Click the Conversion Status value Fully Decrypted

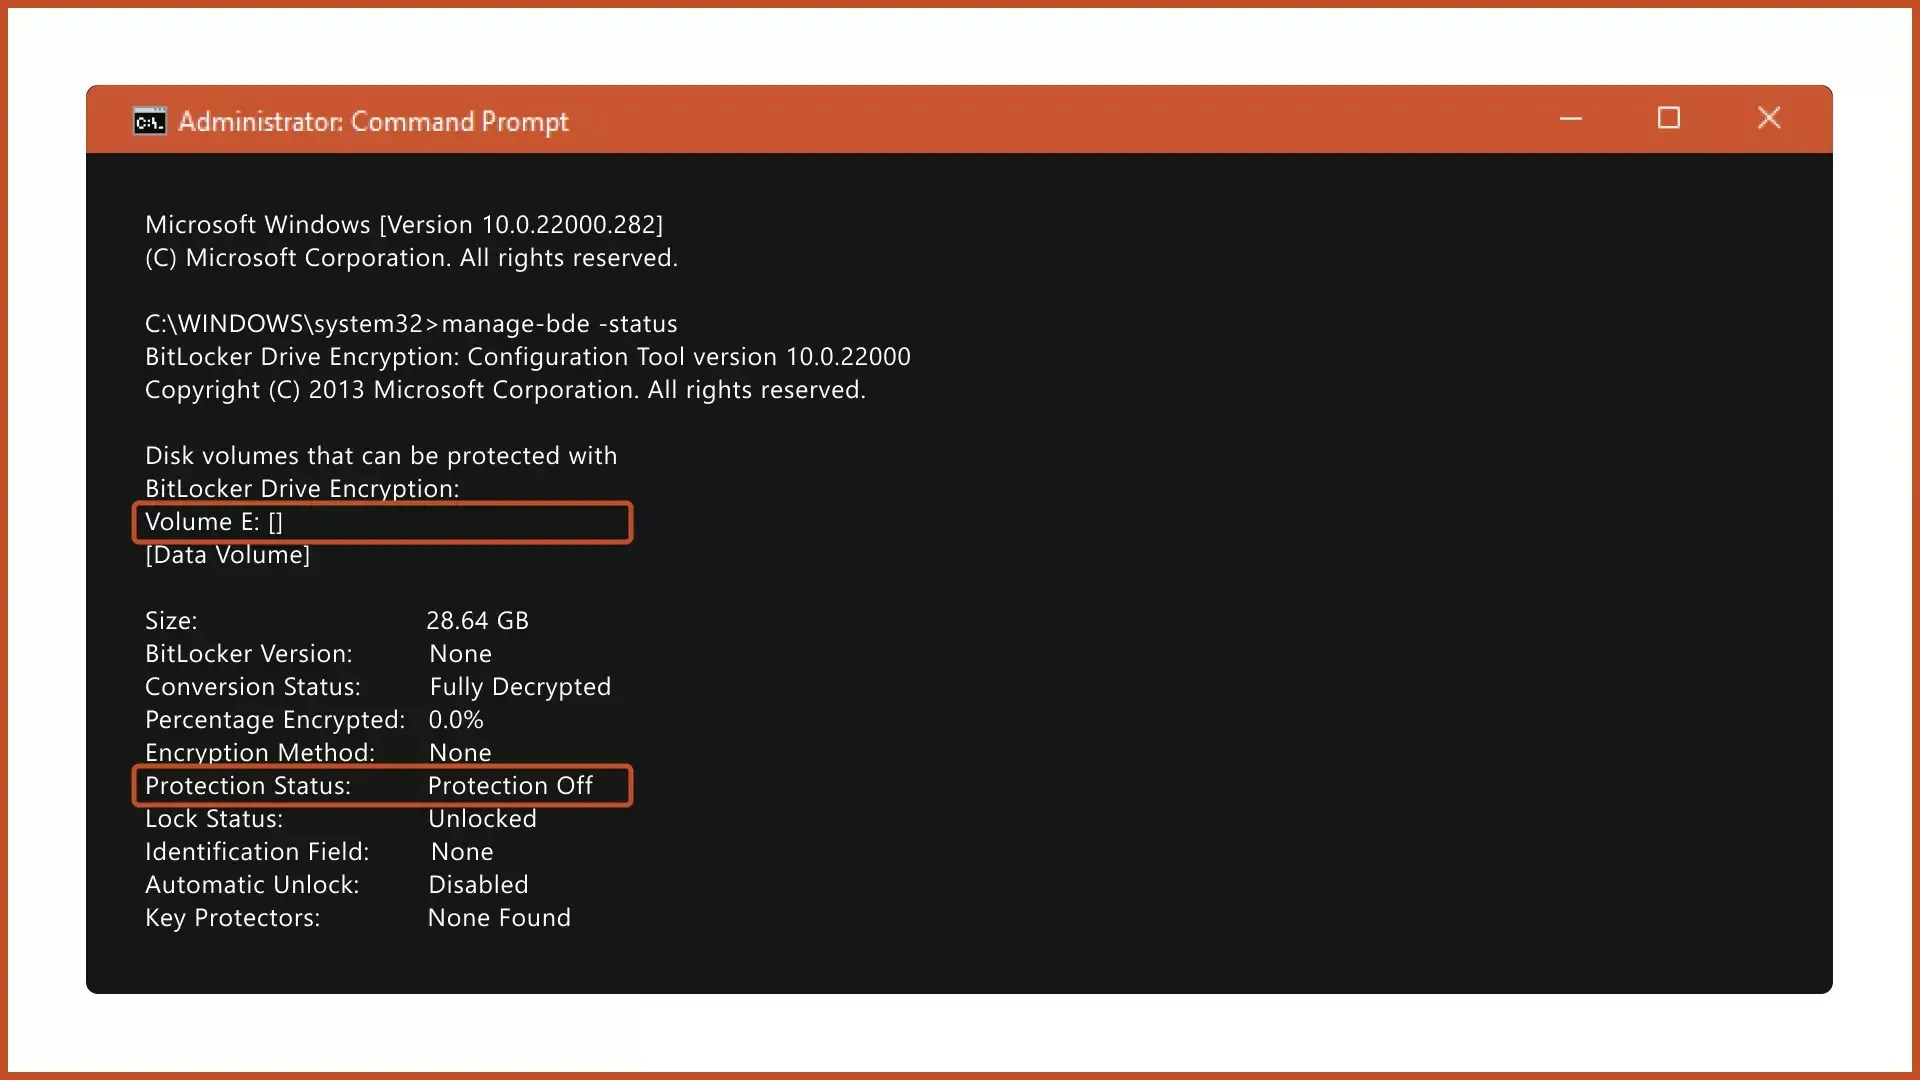[519, 686]
